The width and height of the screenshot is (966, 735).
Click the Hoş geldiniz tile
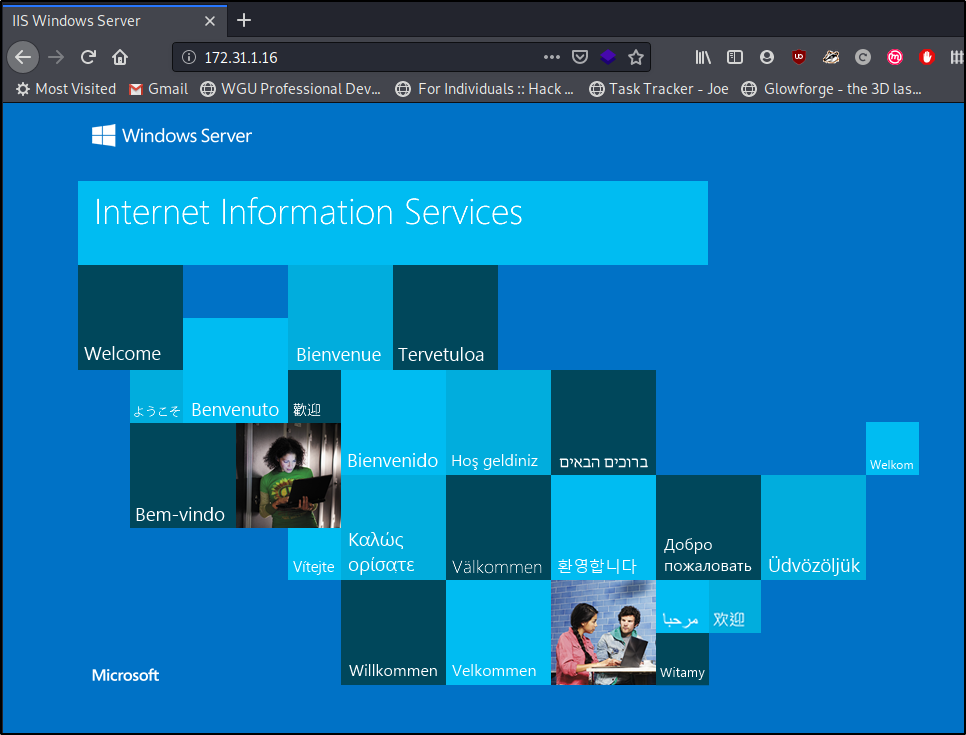click(498, 423)
